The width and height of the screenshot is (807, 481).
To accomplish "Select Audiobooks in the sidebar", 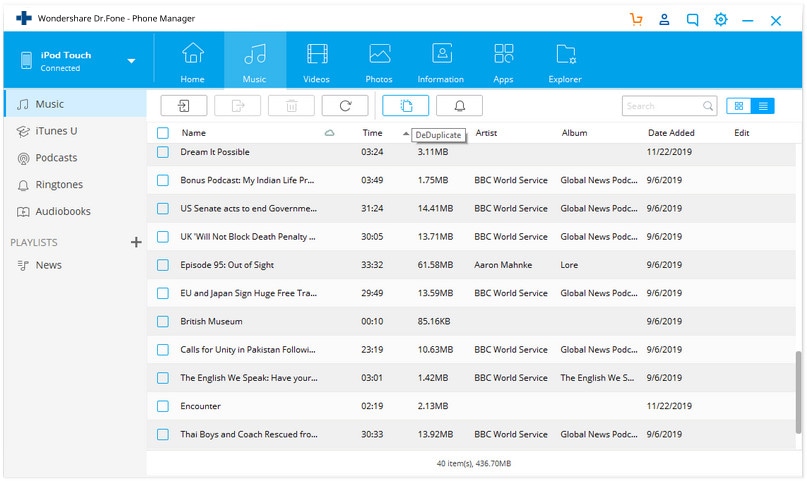I will [x=75, y=211].
